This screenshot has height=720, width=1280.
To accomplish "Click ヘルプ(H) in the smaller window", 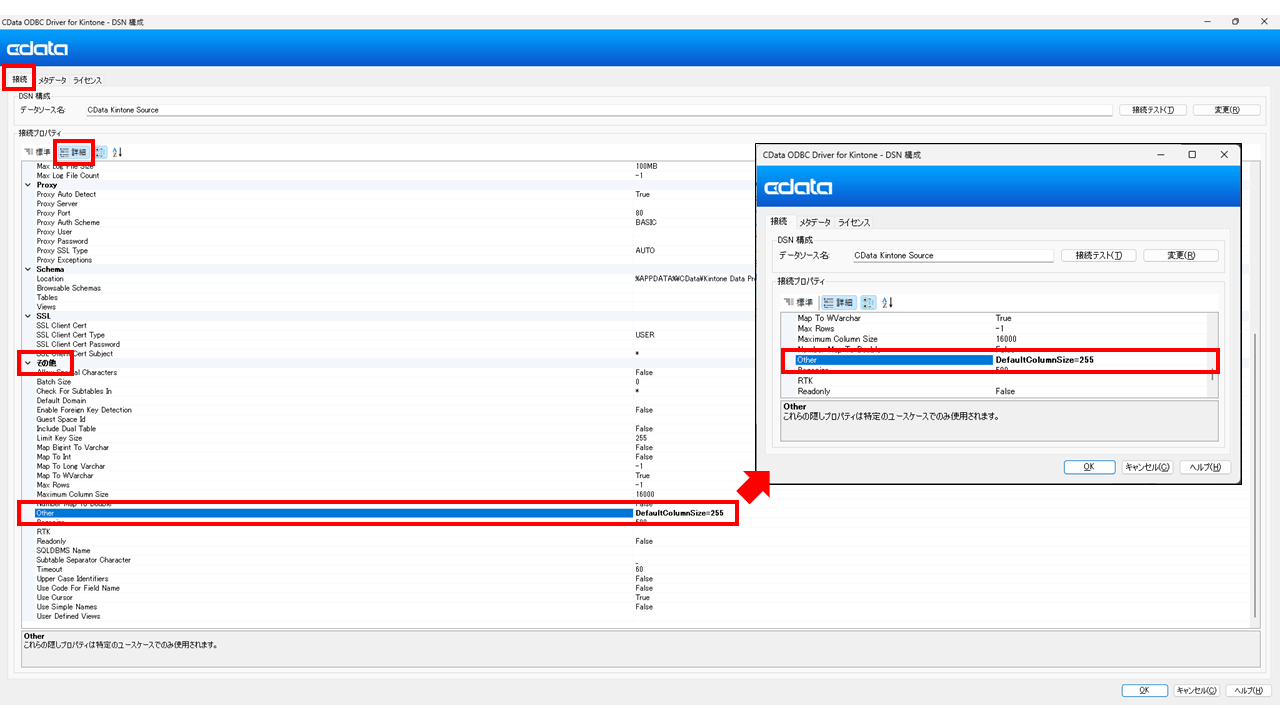I will pyautogui.click(x=1205, y=467).
